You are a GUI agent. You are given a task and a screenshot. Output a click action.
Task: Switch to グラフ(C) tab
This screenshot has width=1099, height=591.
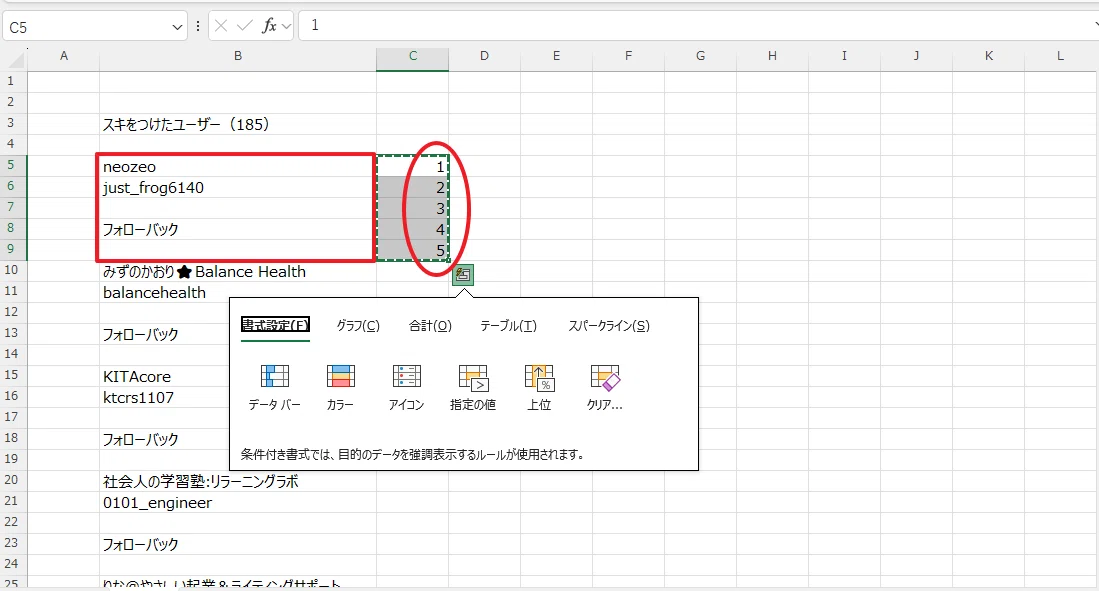[358, 325]
